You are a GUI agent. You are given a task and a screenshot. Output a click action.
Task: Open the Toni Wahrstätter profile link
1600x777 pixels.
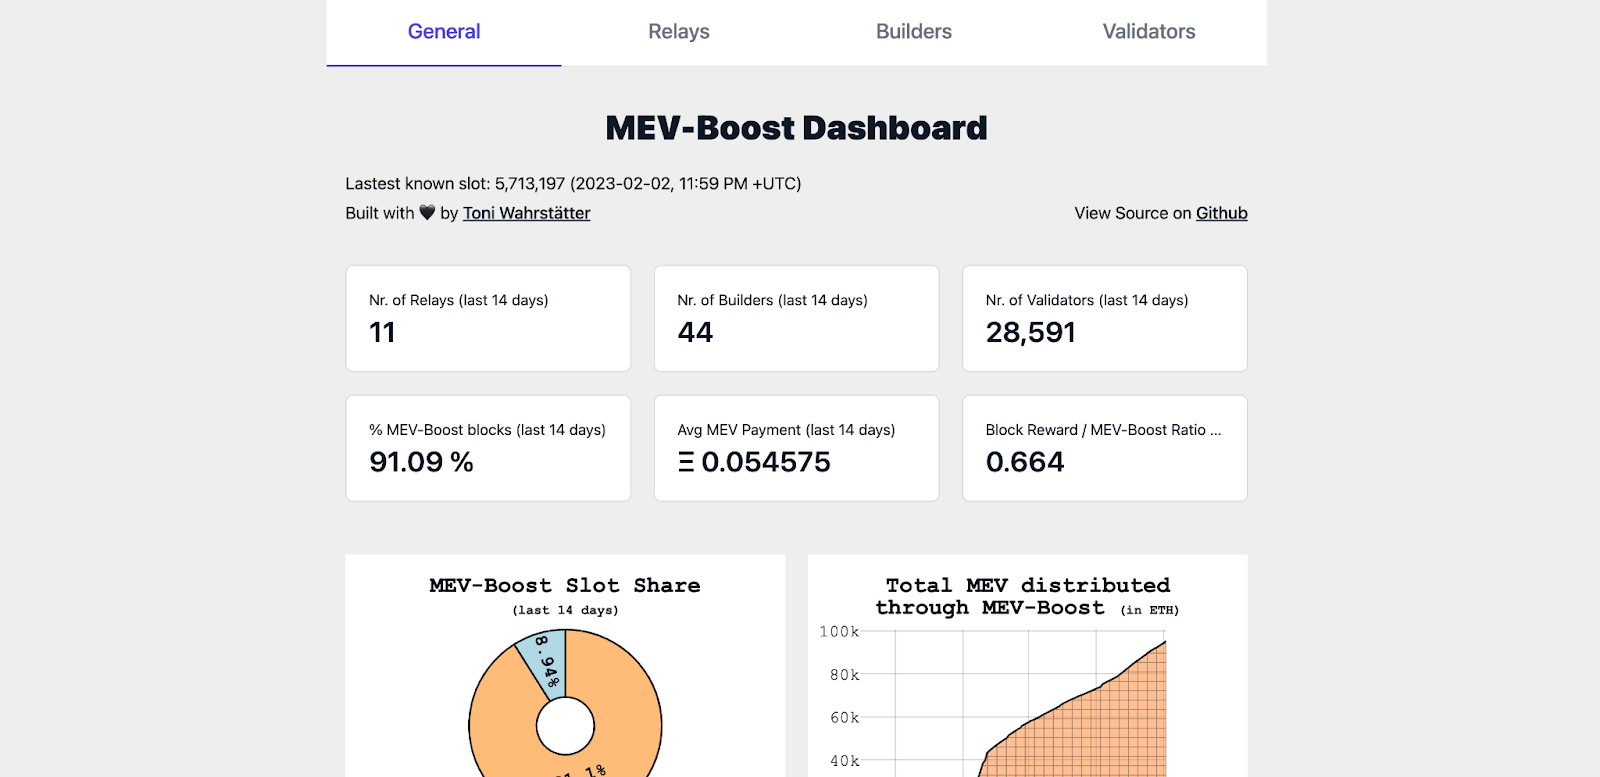(x=526, y=213)
